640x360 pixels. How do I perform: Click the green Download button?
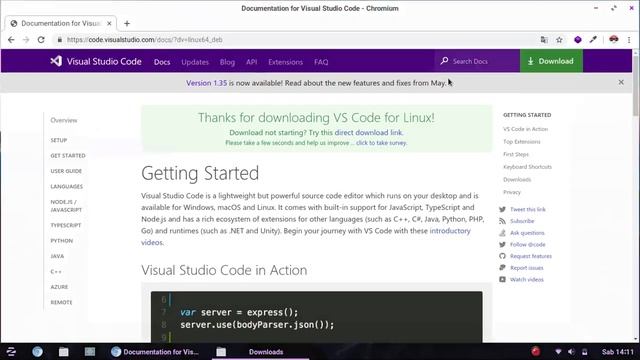[x=551, y=61]
